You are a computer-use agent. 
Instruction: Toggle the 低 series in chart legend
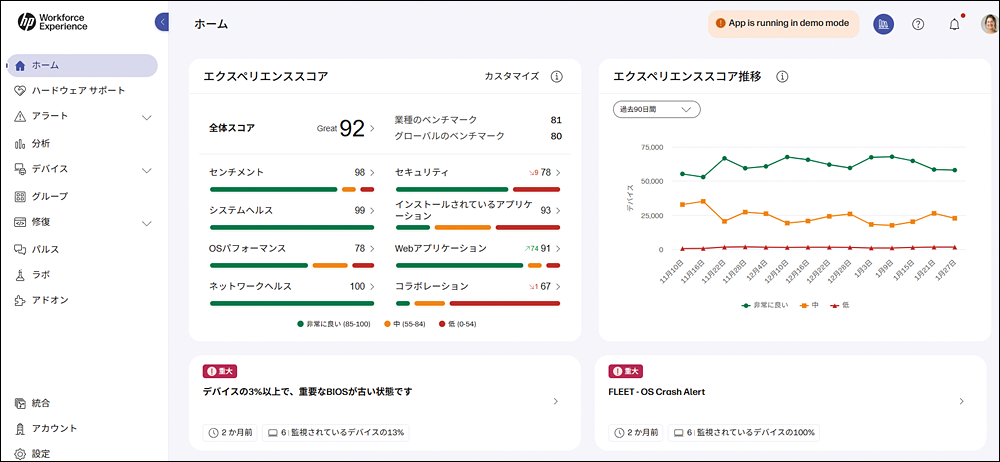coord(839,306)
